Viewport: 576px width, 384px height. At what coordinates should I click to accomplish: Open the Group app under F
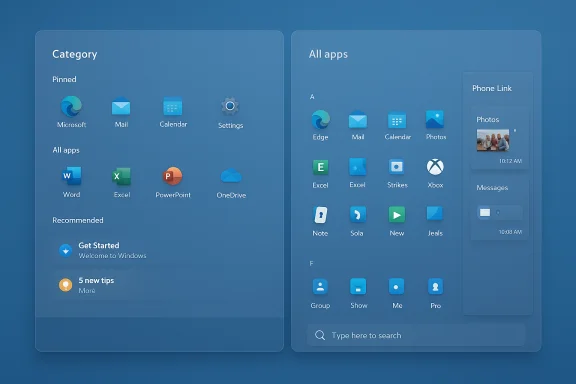point(320,287)
